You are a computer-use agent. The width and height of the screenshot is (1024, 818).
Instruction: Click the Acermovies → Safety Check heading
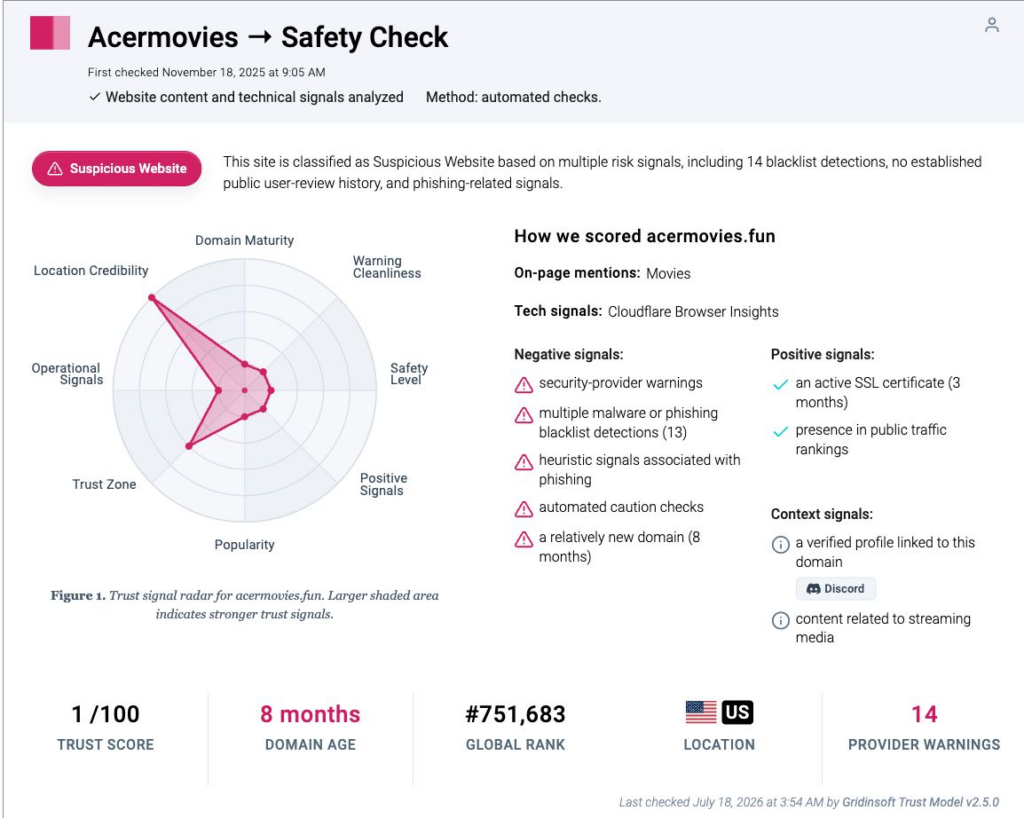(x=268, y=37)
